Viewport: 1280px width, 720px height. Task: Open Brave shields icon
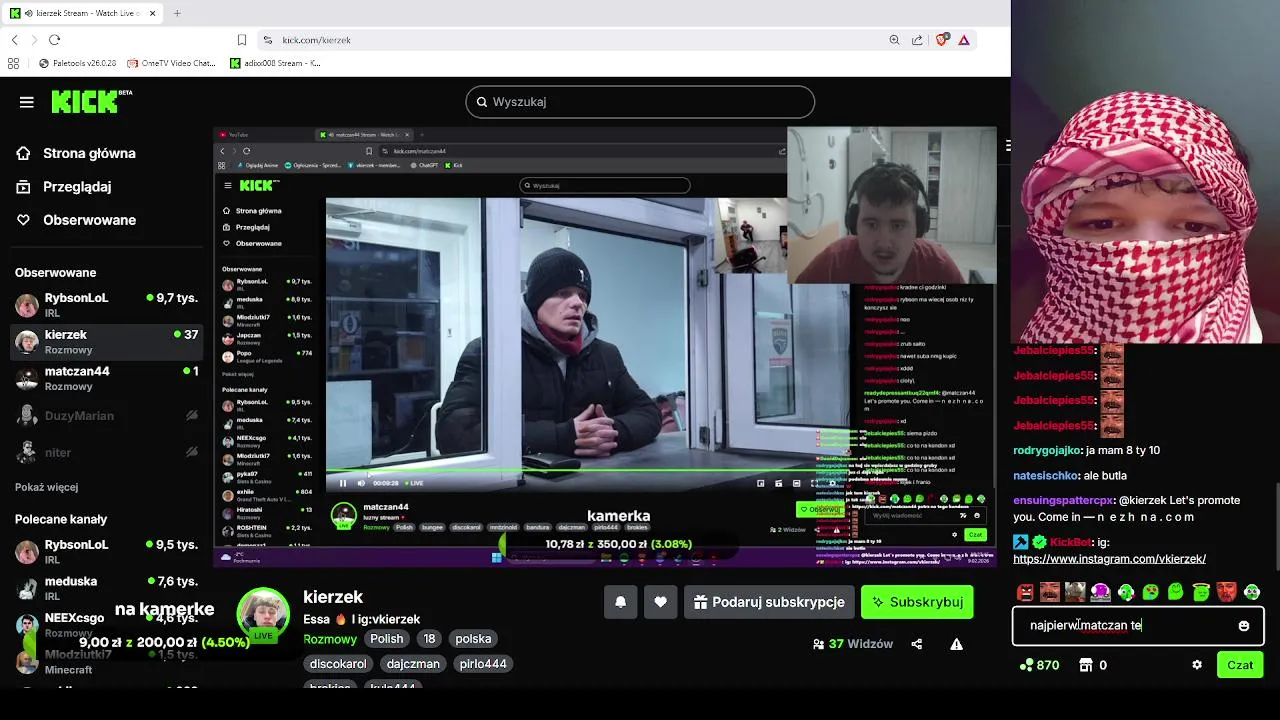pos(941,40)
